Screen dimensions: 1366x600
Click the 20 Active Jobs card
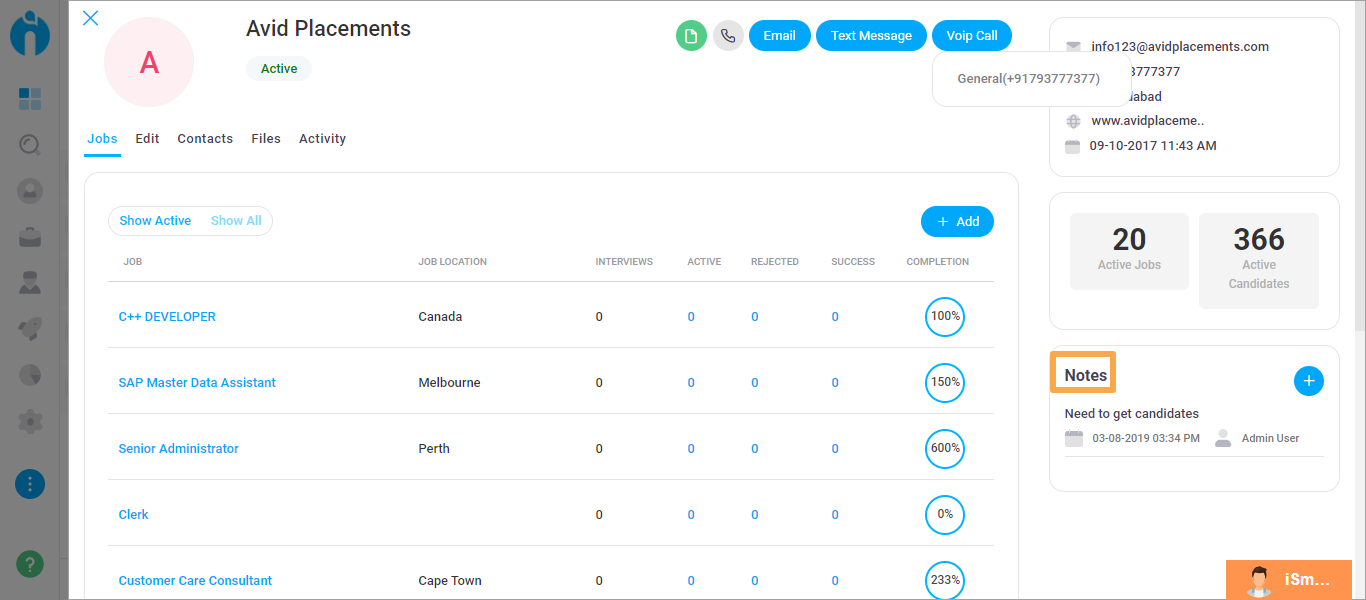(x=1129, y=251)
